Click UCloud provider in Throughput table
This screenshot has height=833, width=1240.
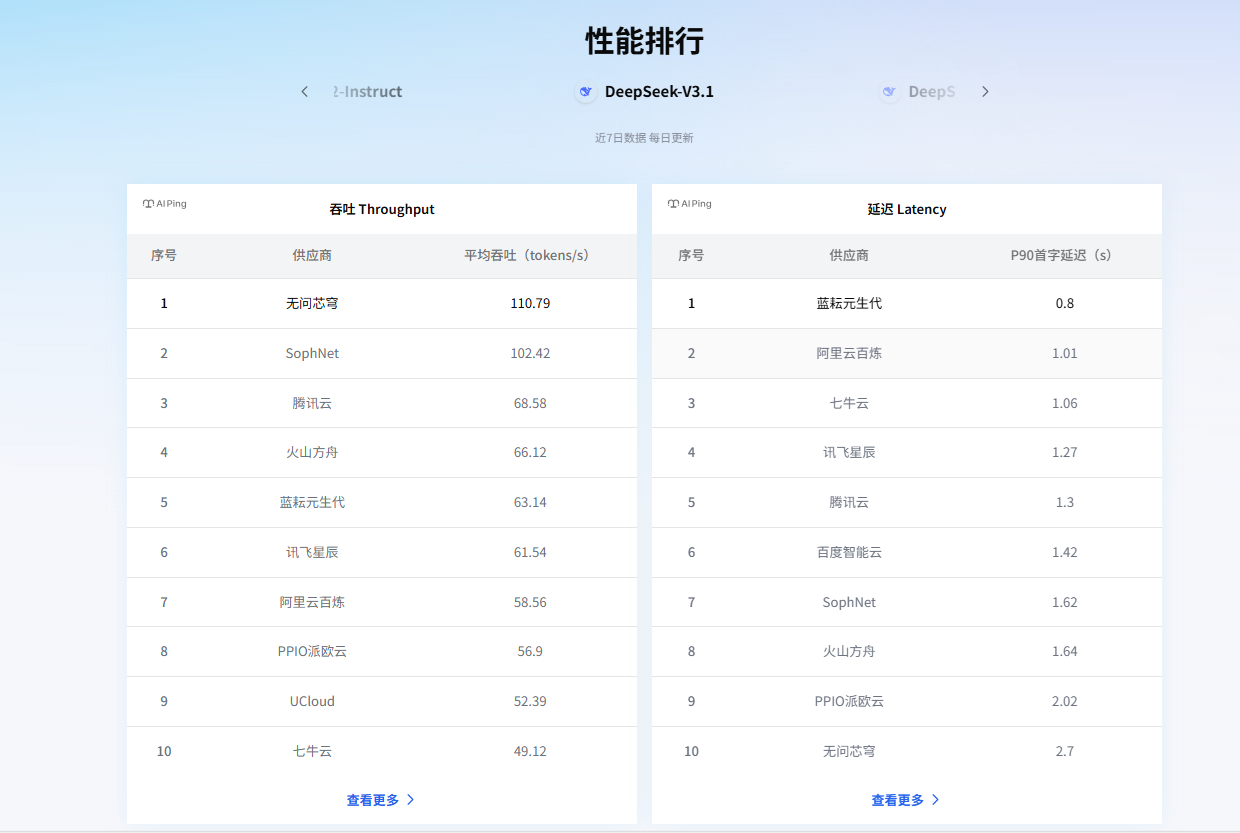pos(312,701)
